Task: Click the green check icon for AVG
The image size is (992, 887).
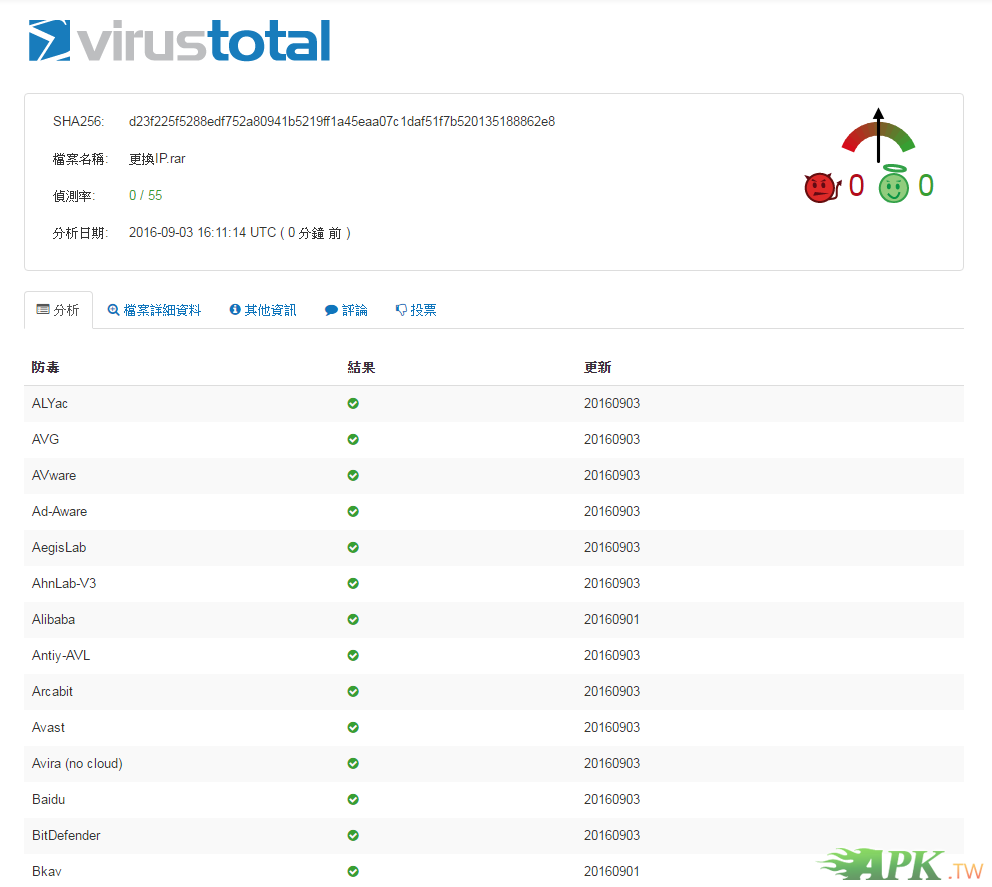Action: (x=353, y=440)
